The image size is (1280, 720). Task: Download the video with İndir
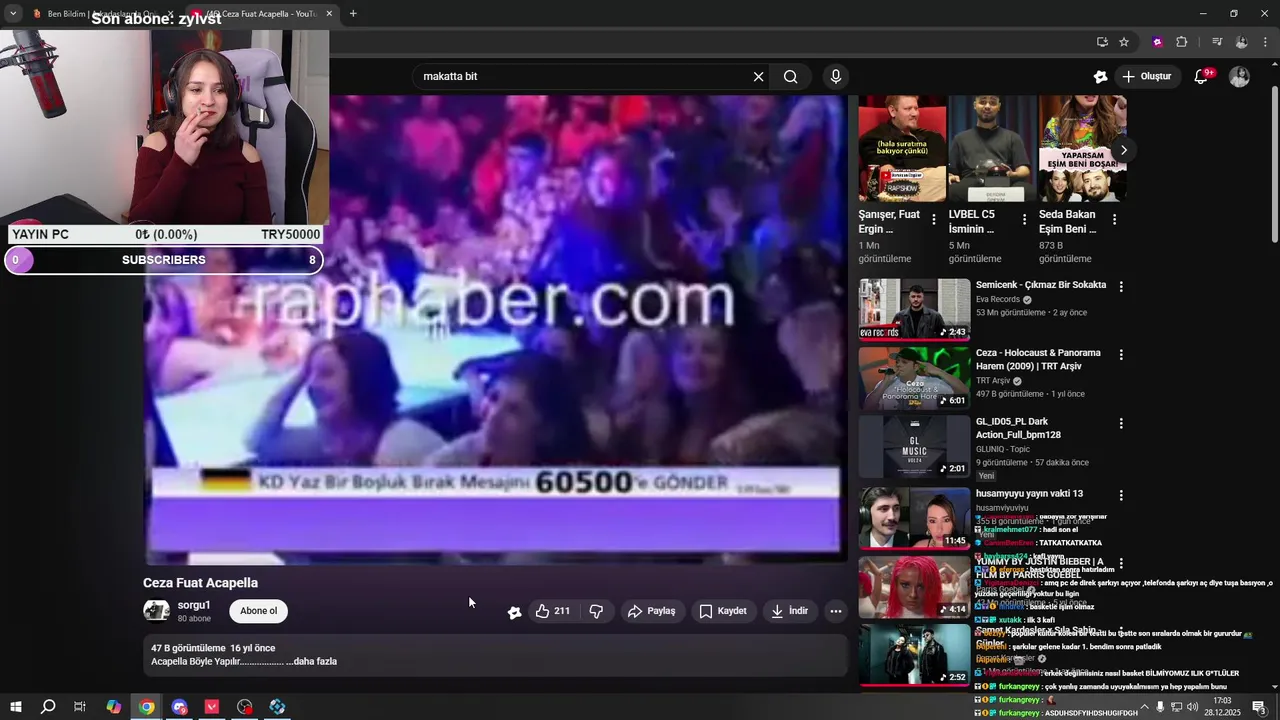coord(789,611)
